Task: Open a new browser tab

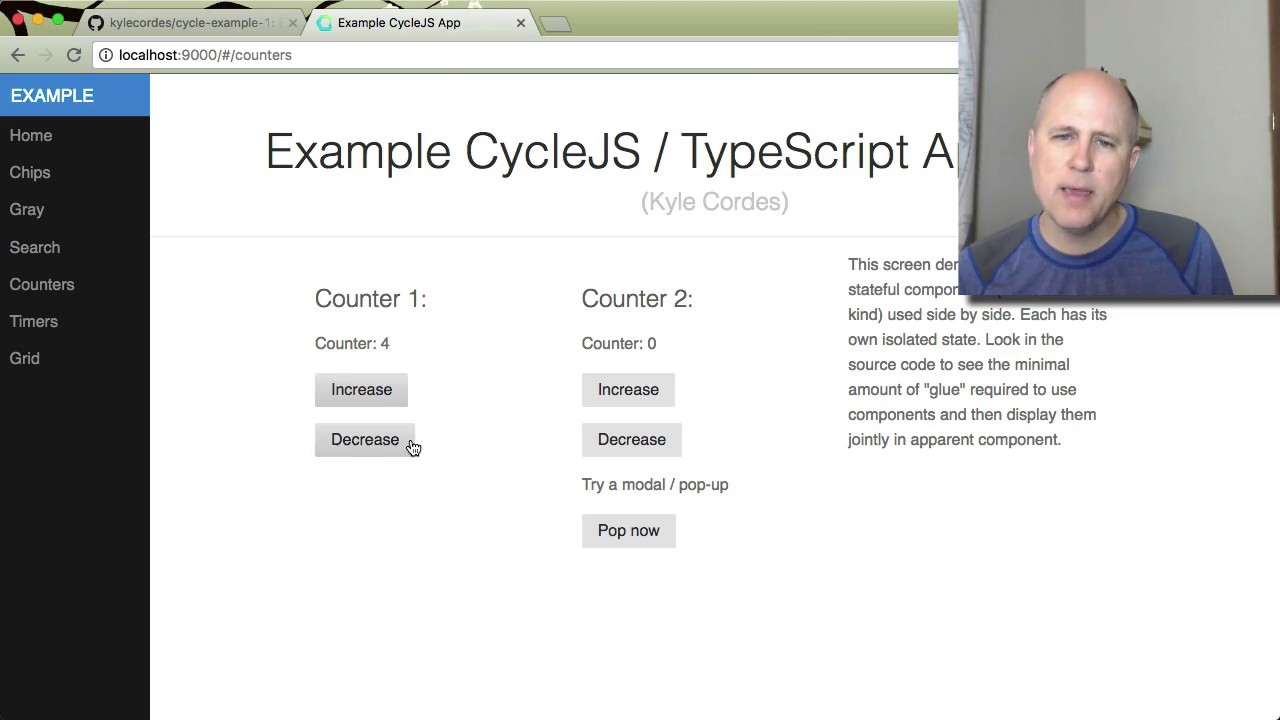Action: point(555,24)
